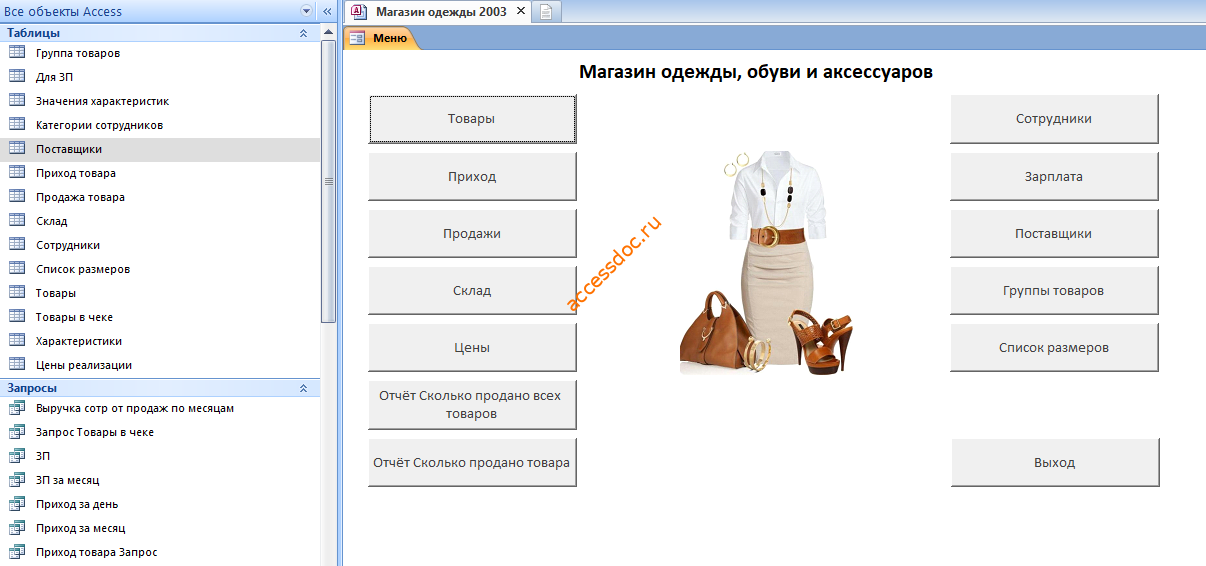Click the table icon beside Товары в чеке

[x=17, y=316]
